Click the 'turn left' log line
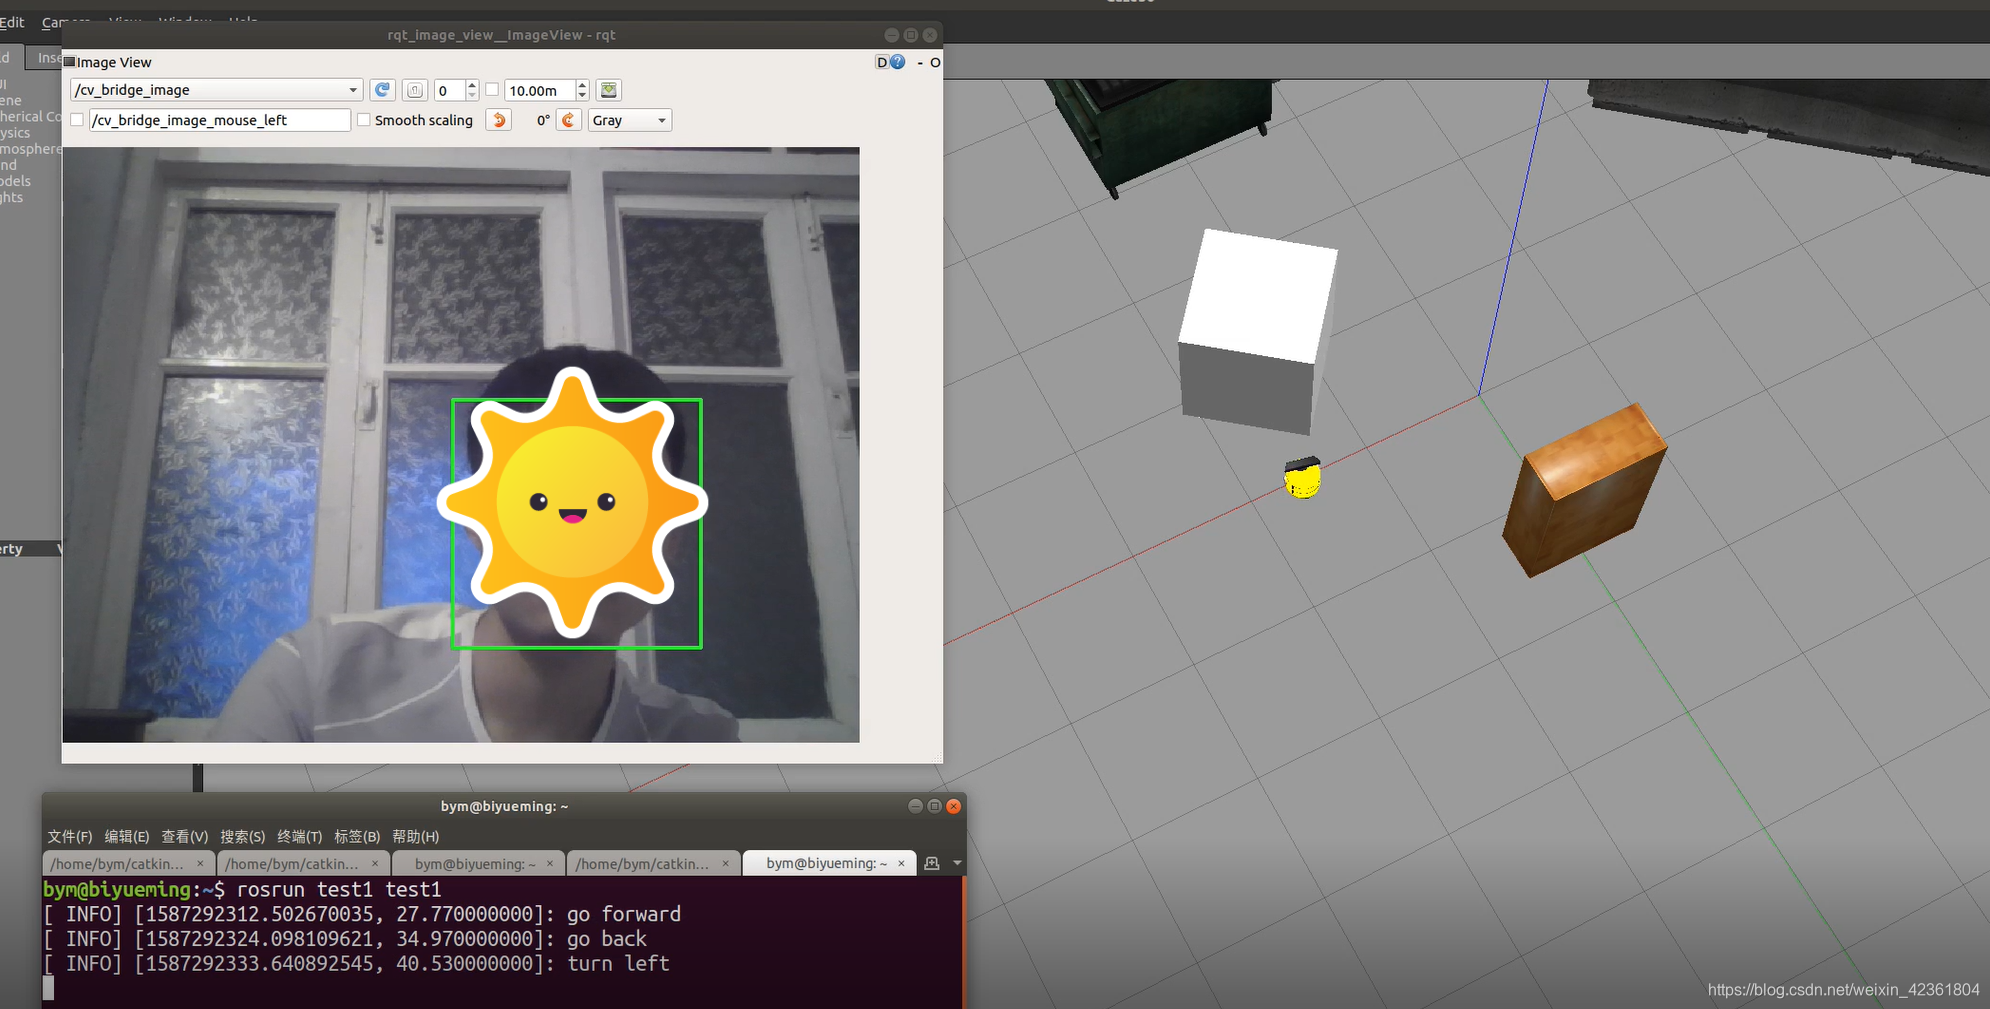Screen dimensions: 1990x1009 click(357, 964)
